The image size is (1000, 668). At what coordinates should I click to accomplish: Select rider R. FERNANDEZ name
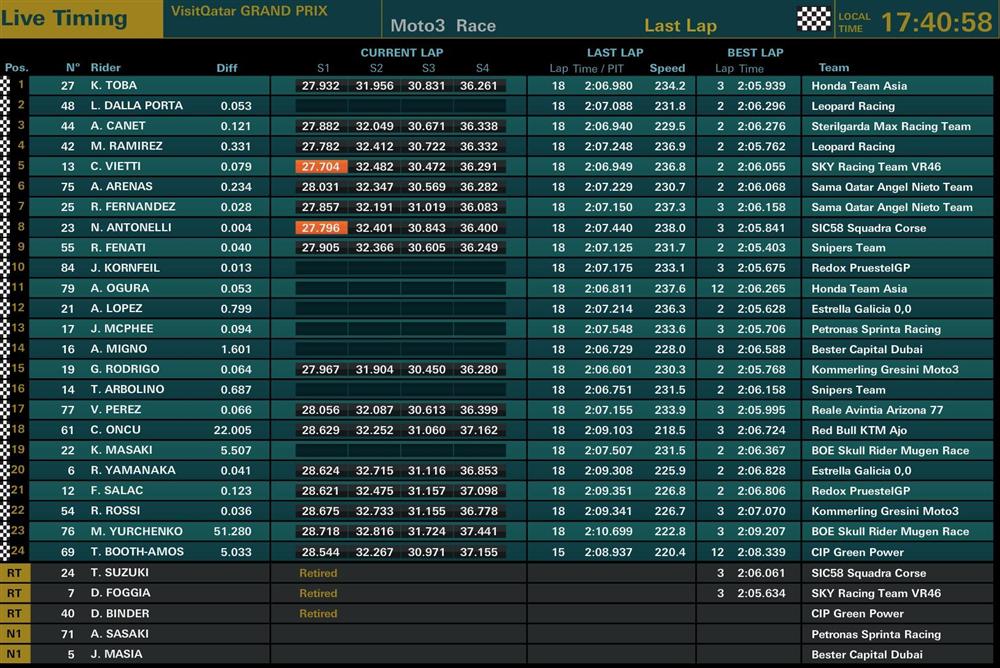pyautogui.click(x=133, y=207)
